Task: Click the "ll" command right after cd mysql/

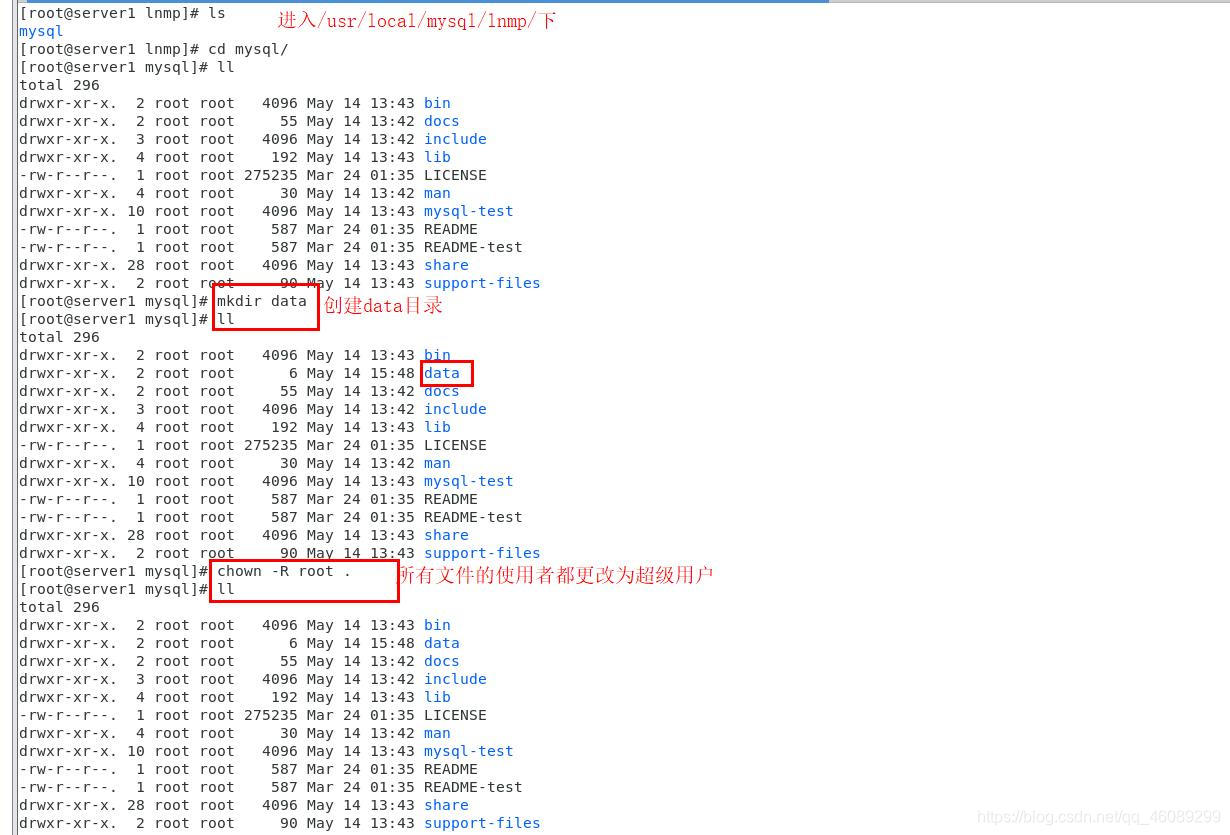Action: (x=226, y=67)
